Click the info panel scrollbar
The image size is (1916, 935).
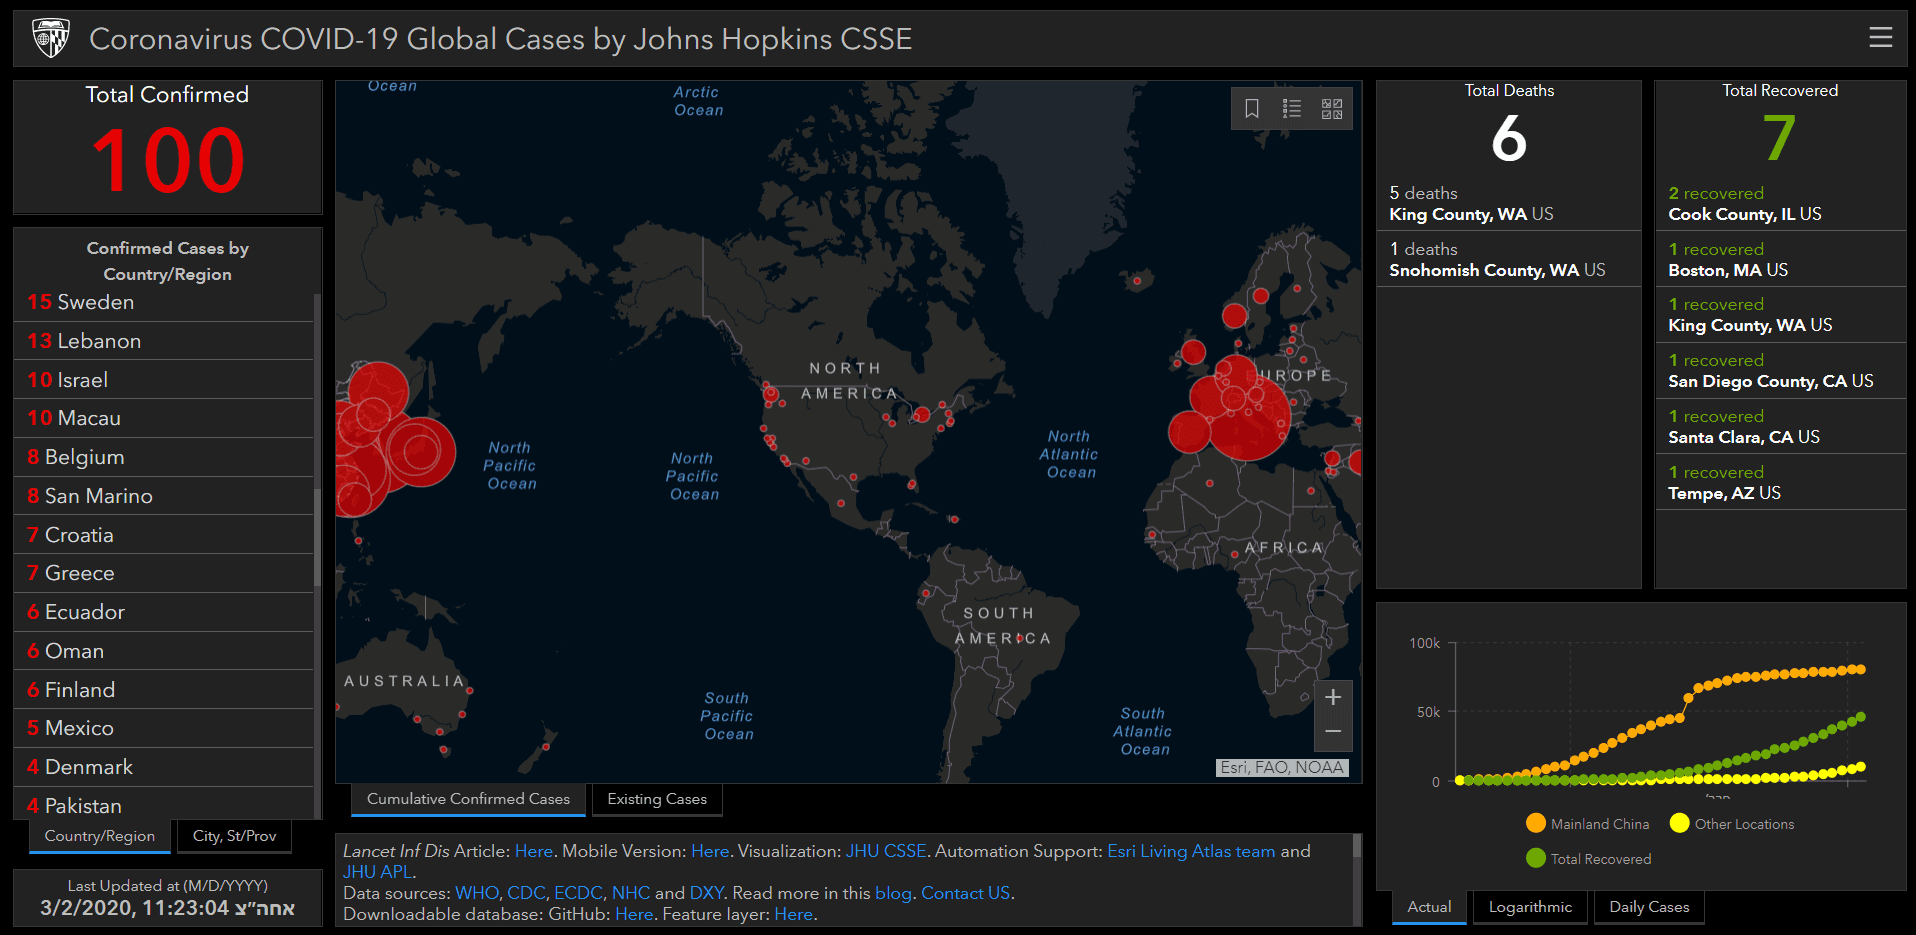[1357, 848]
